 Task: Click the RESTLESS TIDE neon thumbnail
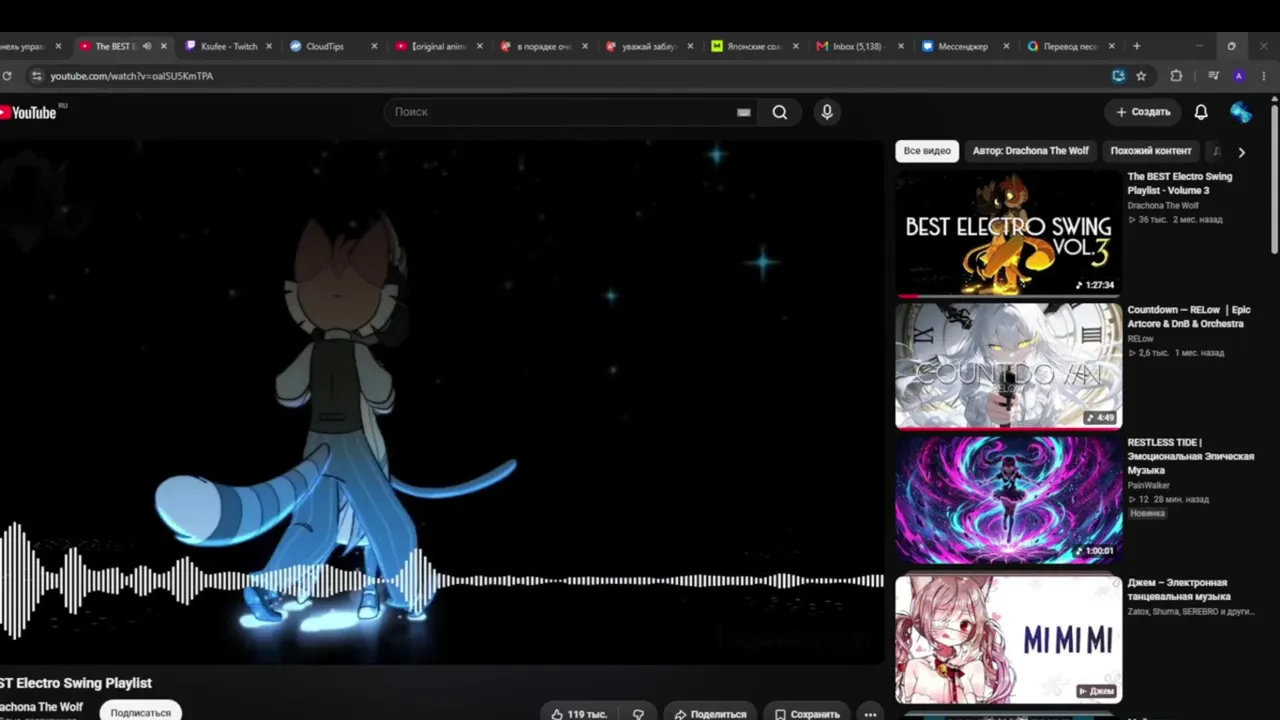[1008, 499]
